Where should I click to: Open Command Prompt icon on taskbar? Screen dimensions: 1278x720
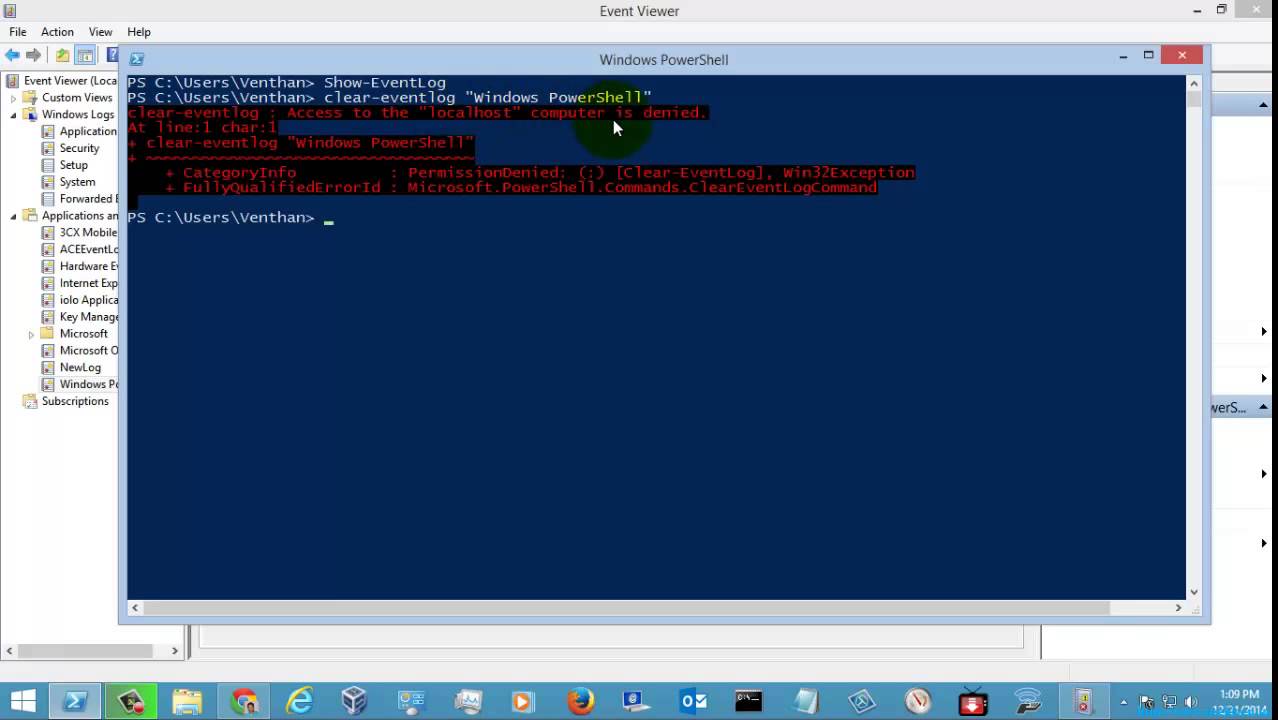(x=749, y=701)
